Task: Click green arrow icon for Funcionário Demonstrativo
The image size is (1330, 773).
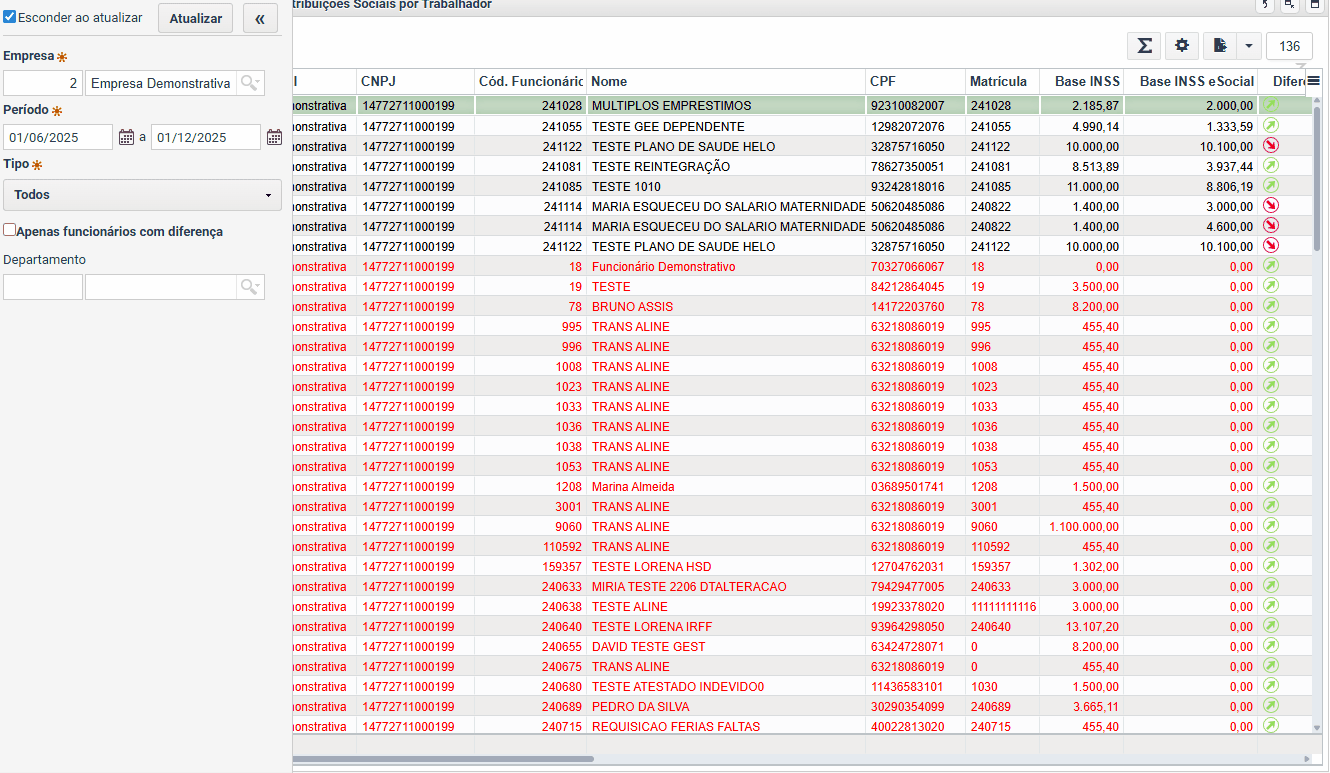Action: click(1271, 266)
